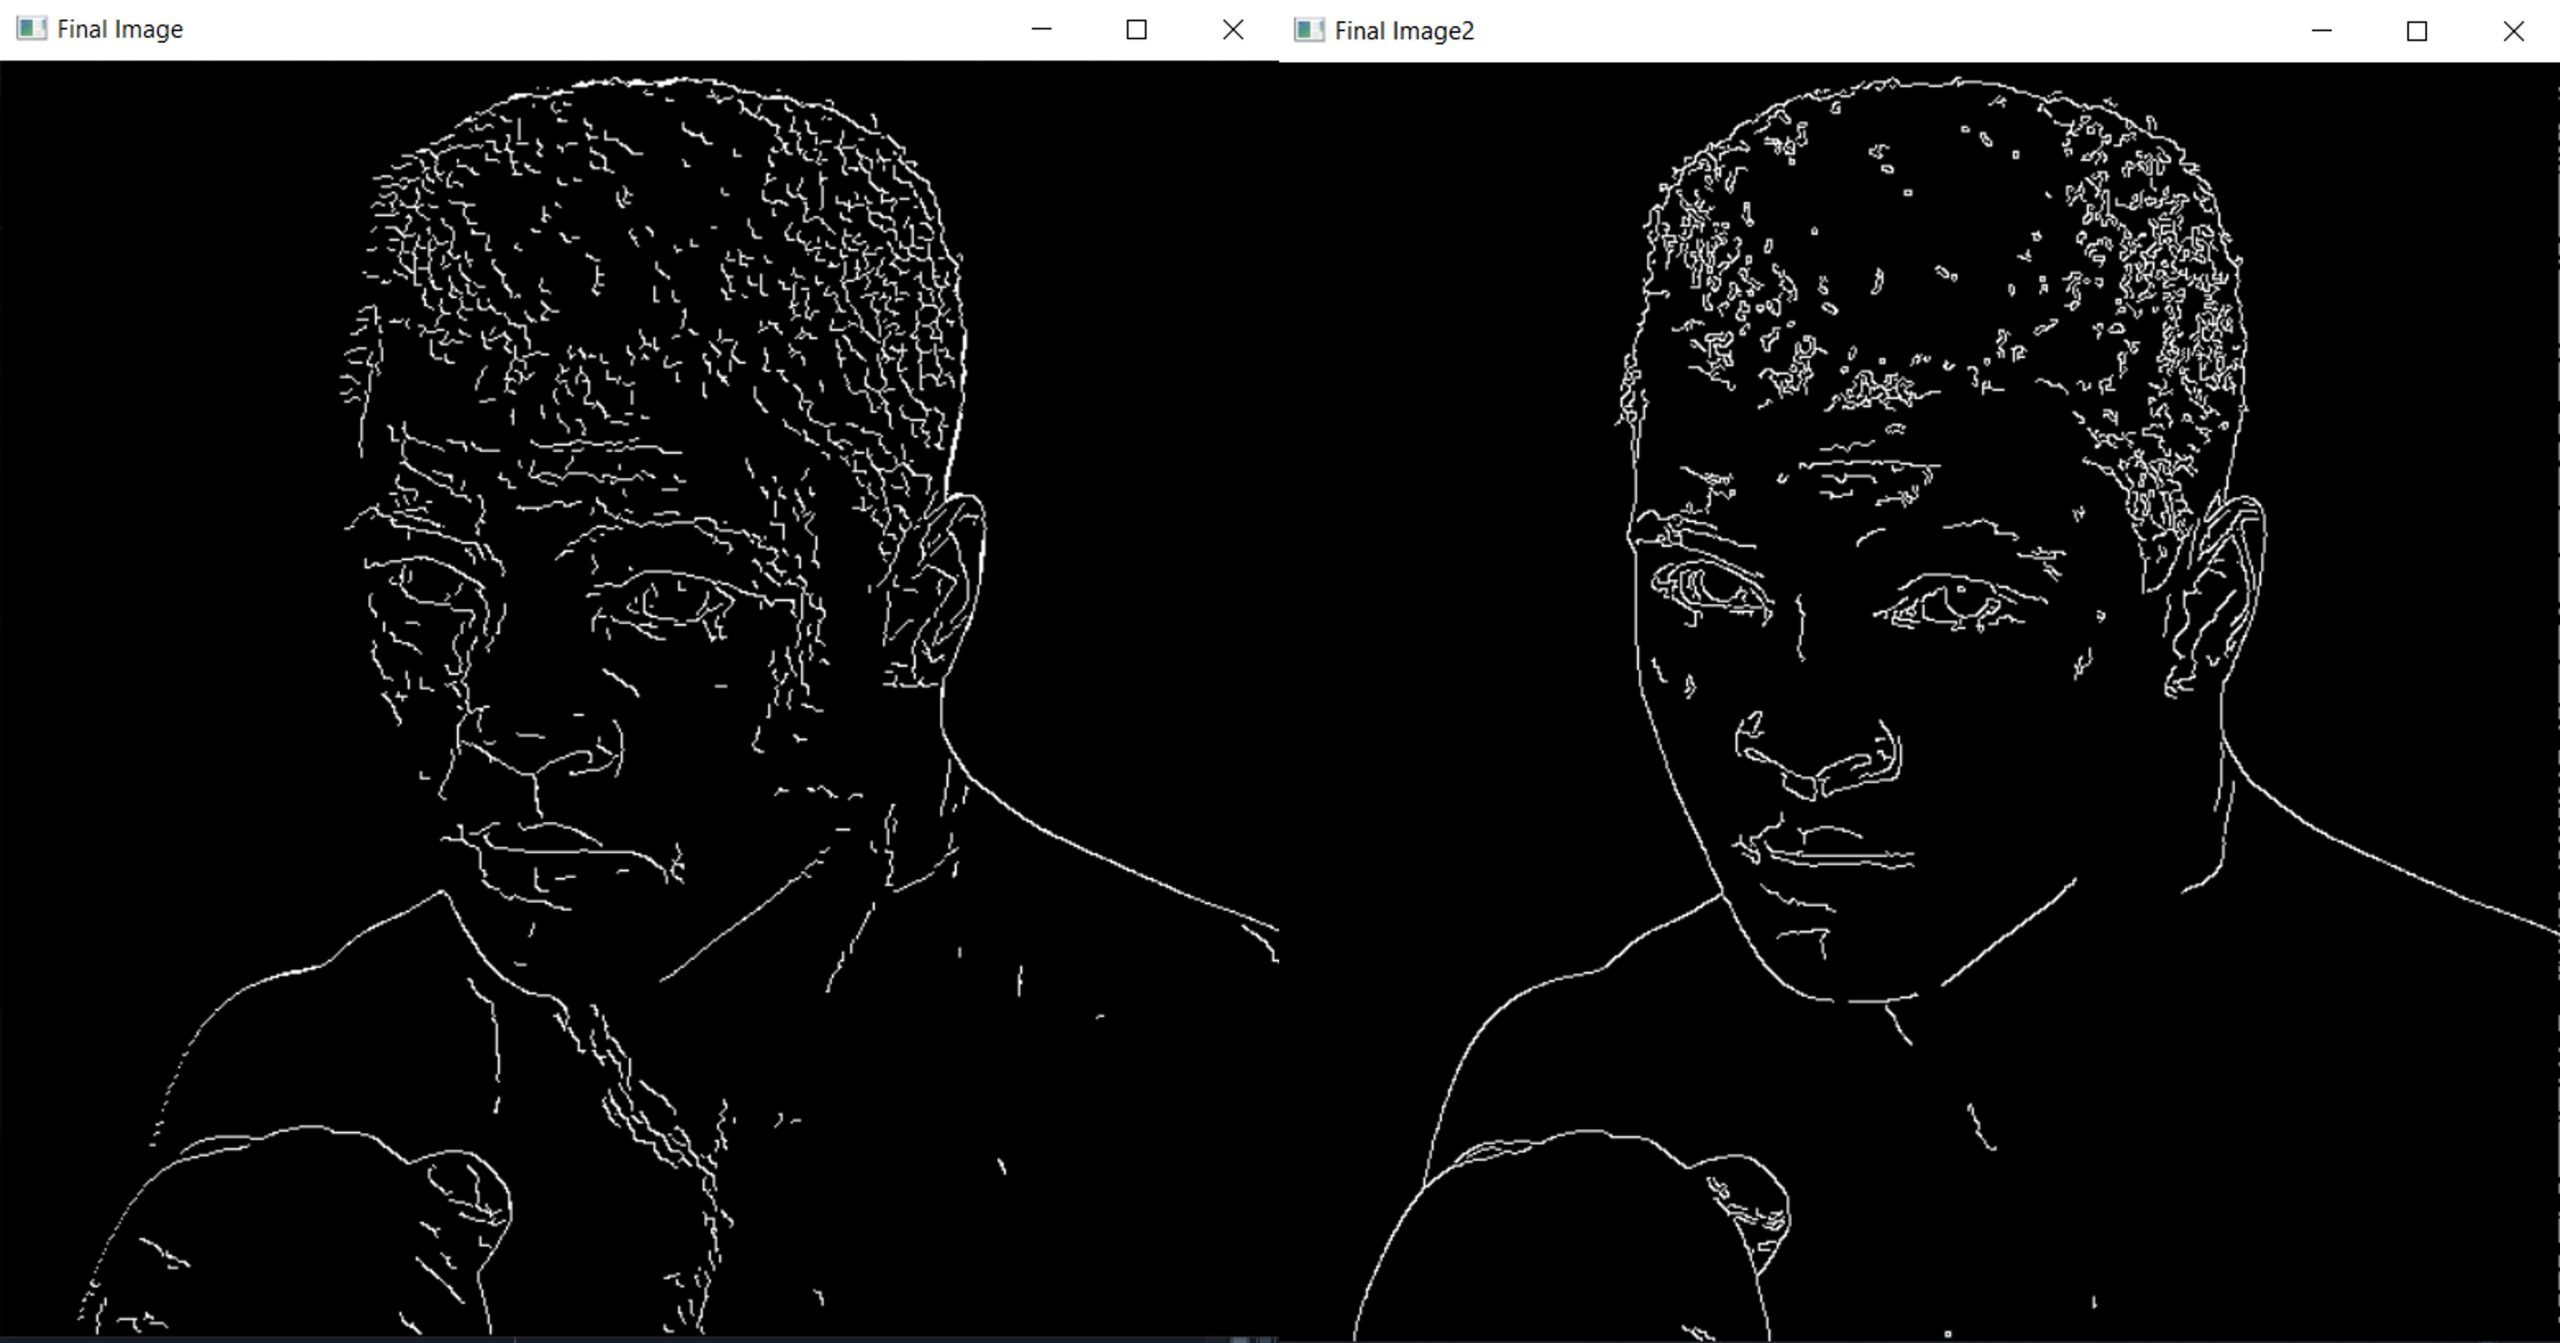Click the 'Final Image' title text
Image resolution: width=2560 pixels, height=1343 pixels.
[x=120, y=30]
